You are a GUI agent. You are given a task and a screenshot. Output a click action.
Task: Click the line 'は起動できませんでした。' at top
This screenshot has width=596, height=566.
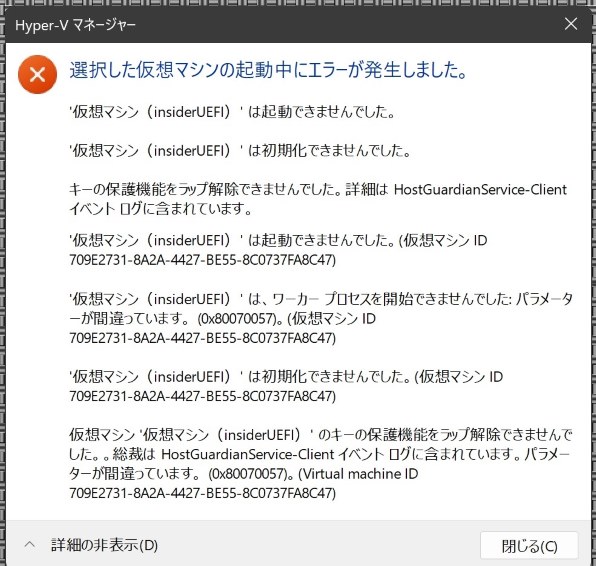click(x=232, y=112)
